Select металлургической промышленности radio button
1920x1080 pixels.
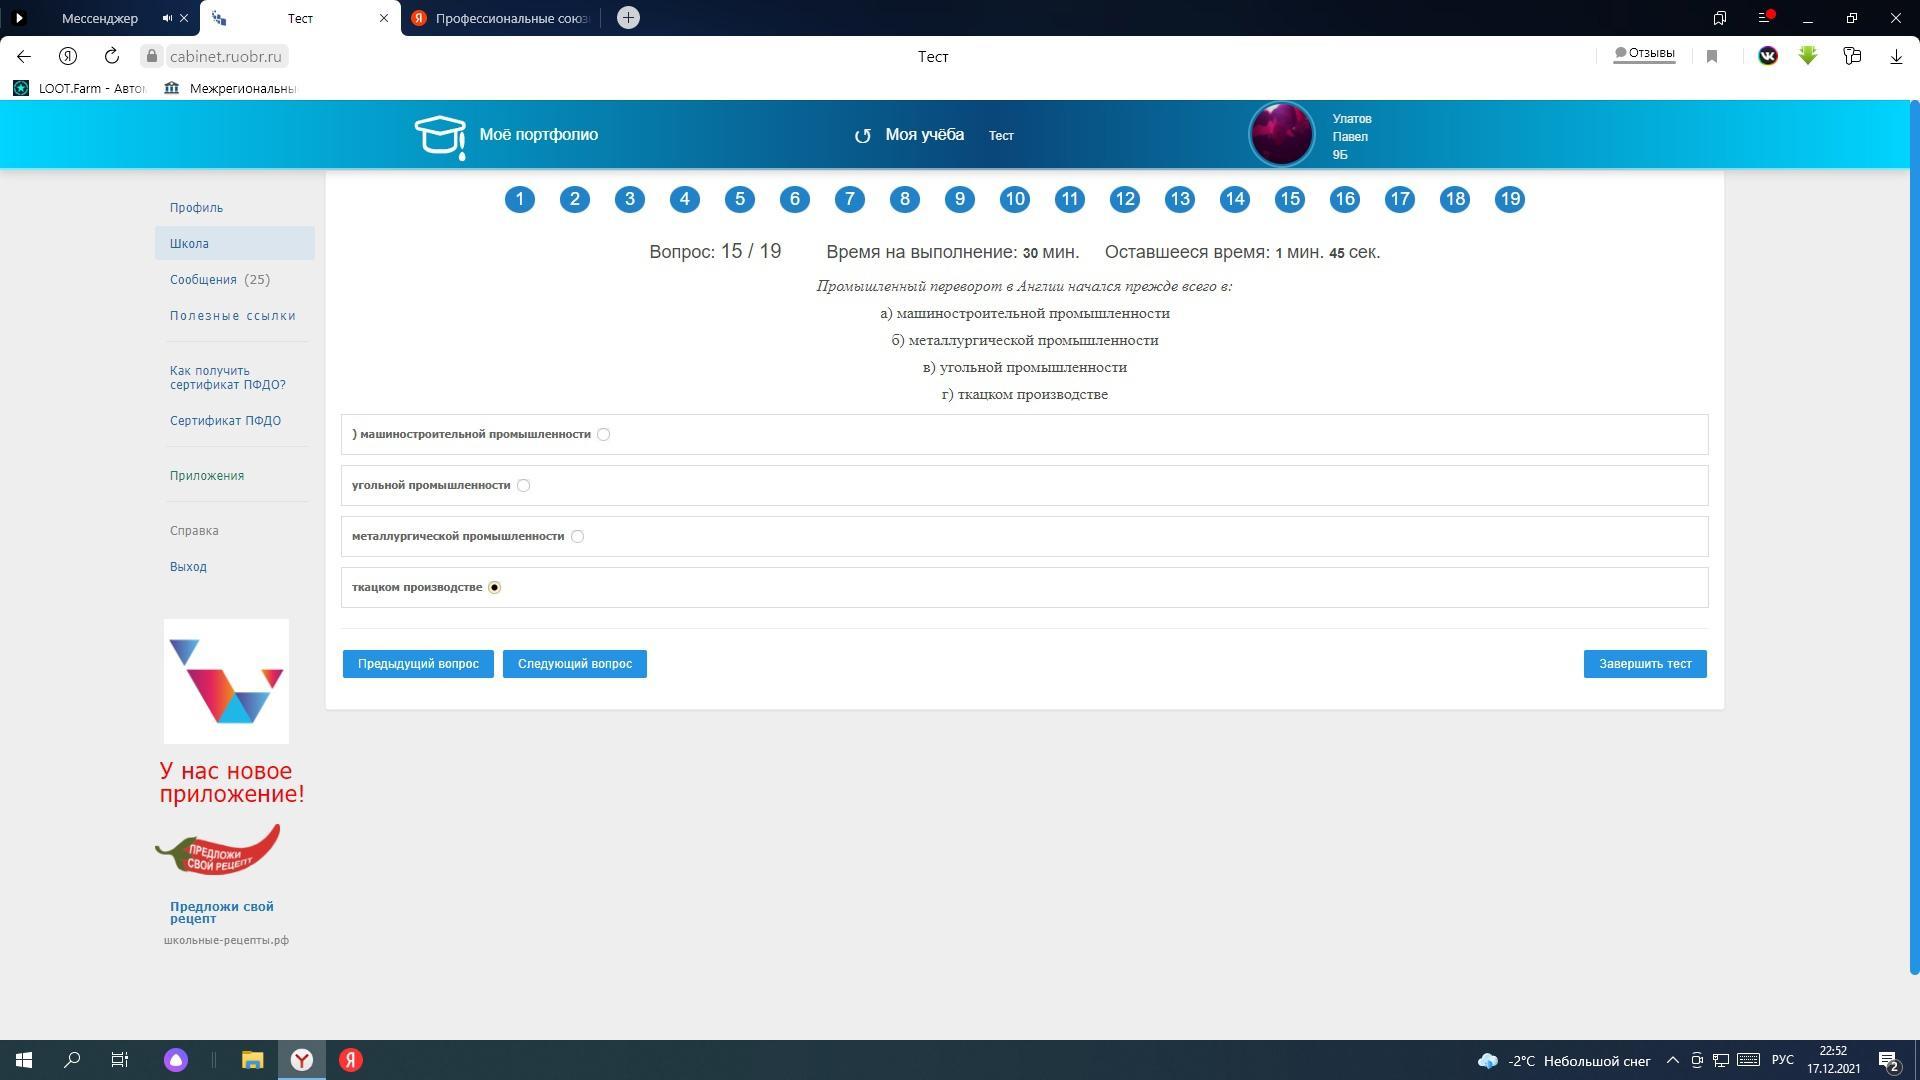(x=577, y=536)
